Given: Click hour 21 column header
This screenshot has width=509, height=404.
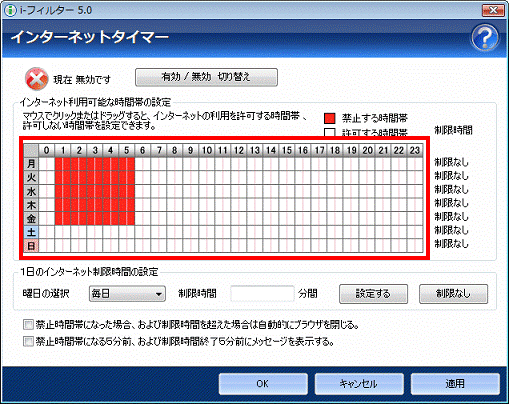Looking at the screenshot, I should (x=383, y=150).
